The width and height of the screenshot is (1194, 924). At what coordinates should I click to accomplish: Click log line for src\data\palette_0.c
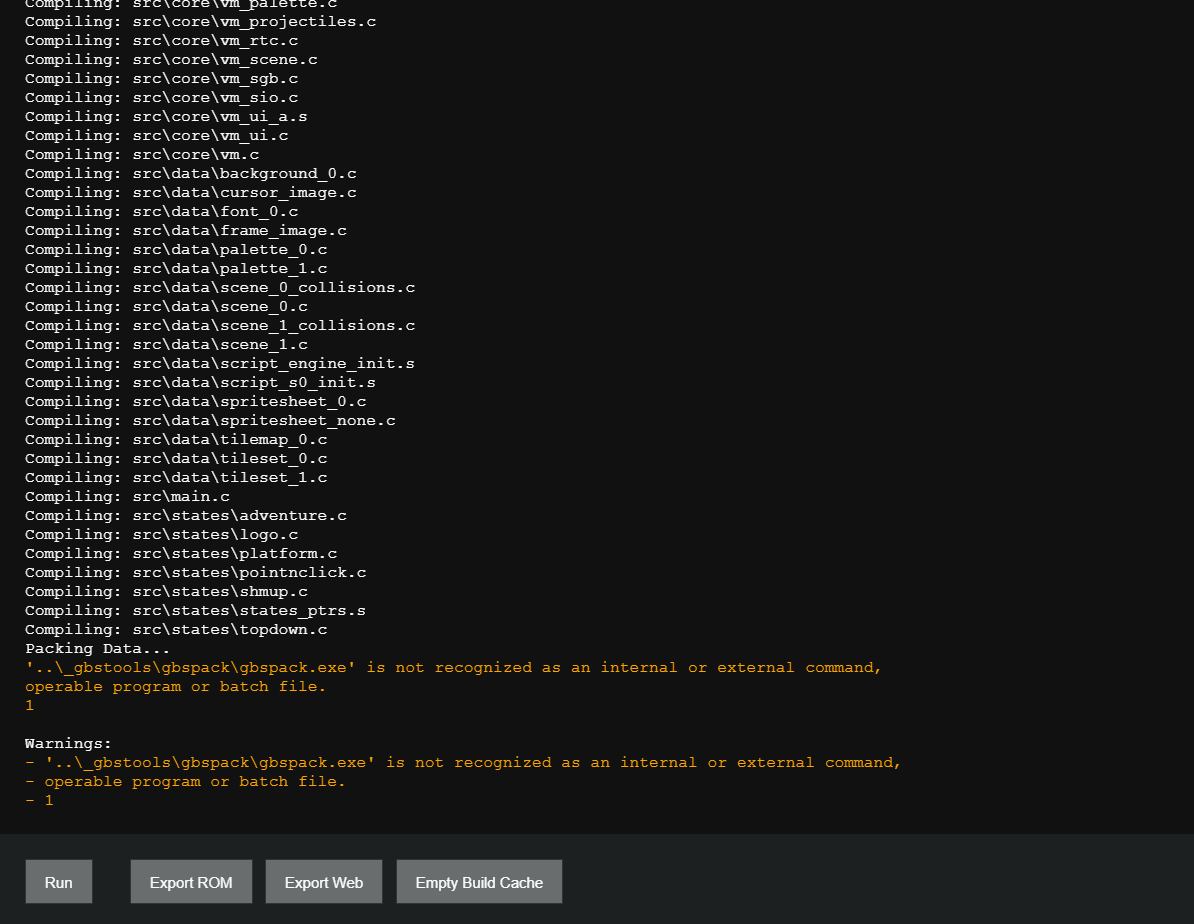176,249
